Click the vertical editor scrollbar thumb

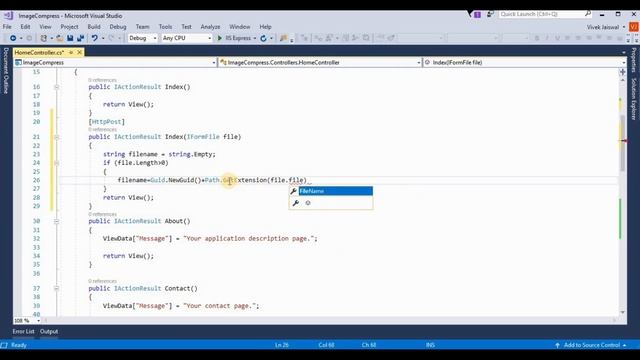[x=622, y=143]
